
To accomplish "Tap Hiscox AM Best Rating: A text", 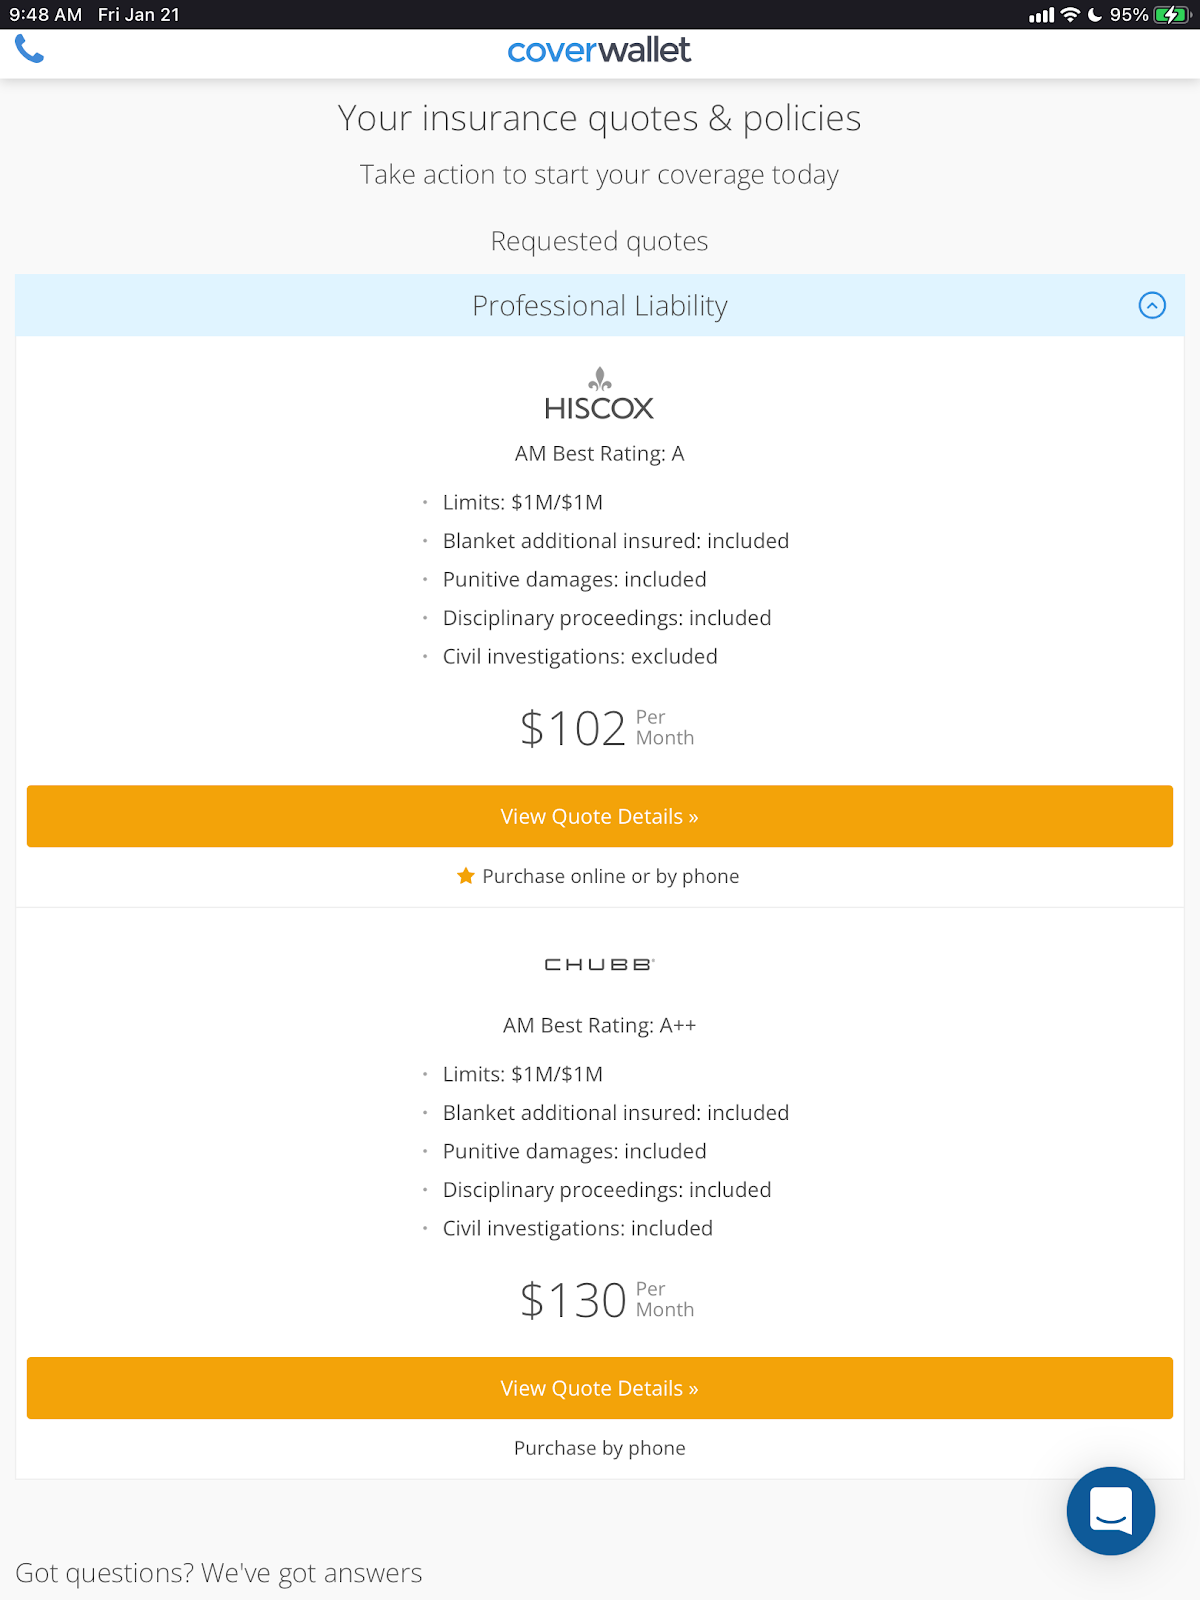I will (599, 454).
